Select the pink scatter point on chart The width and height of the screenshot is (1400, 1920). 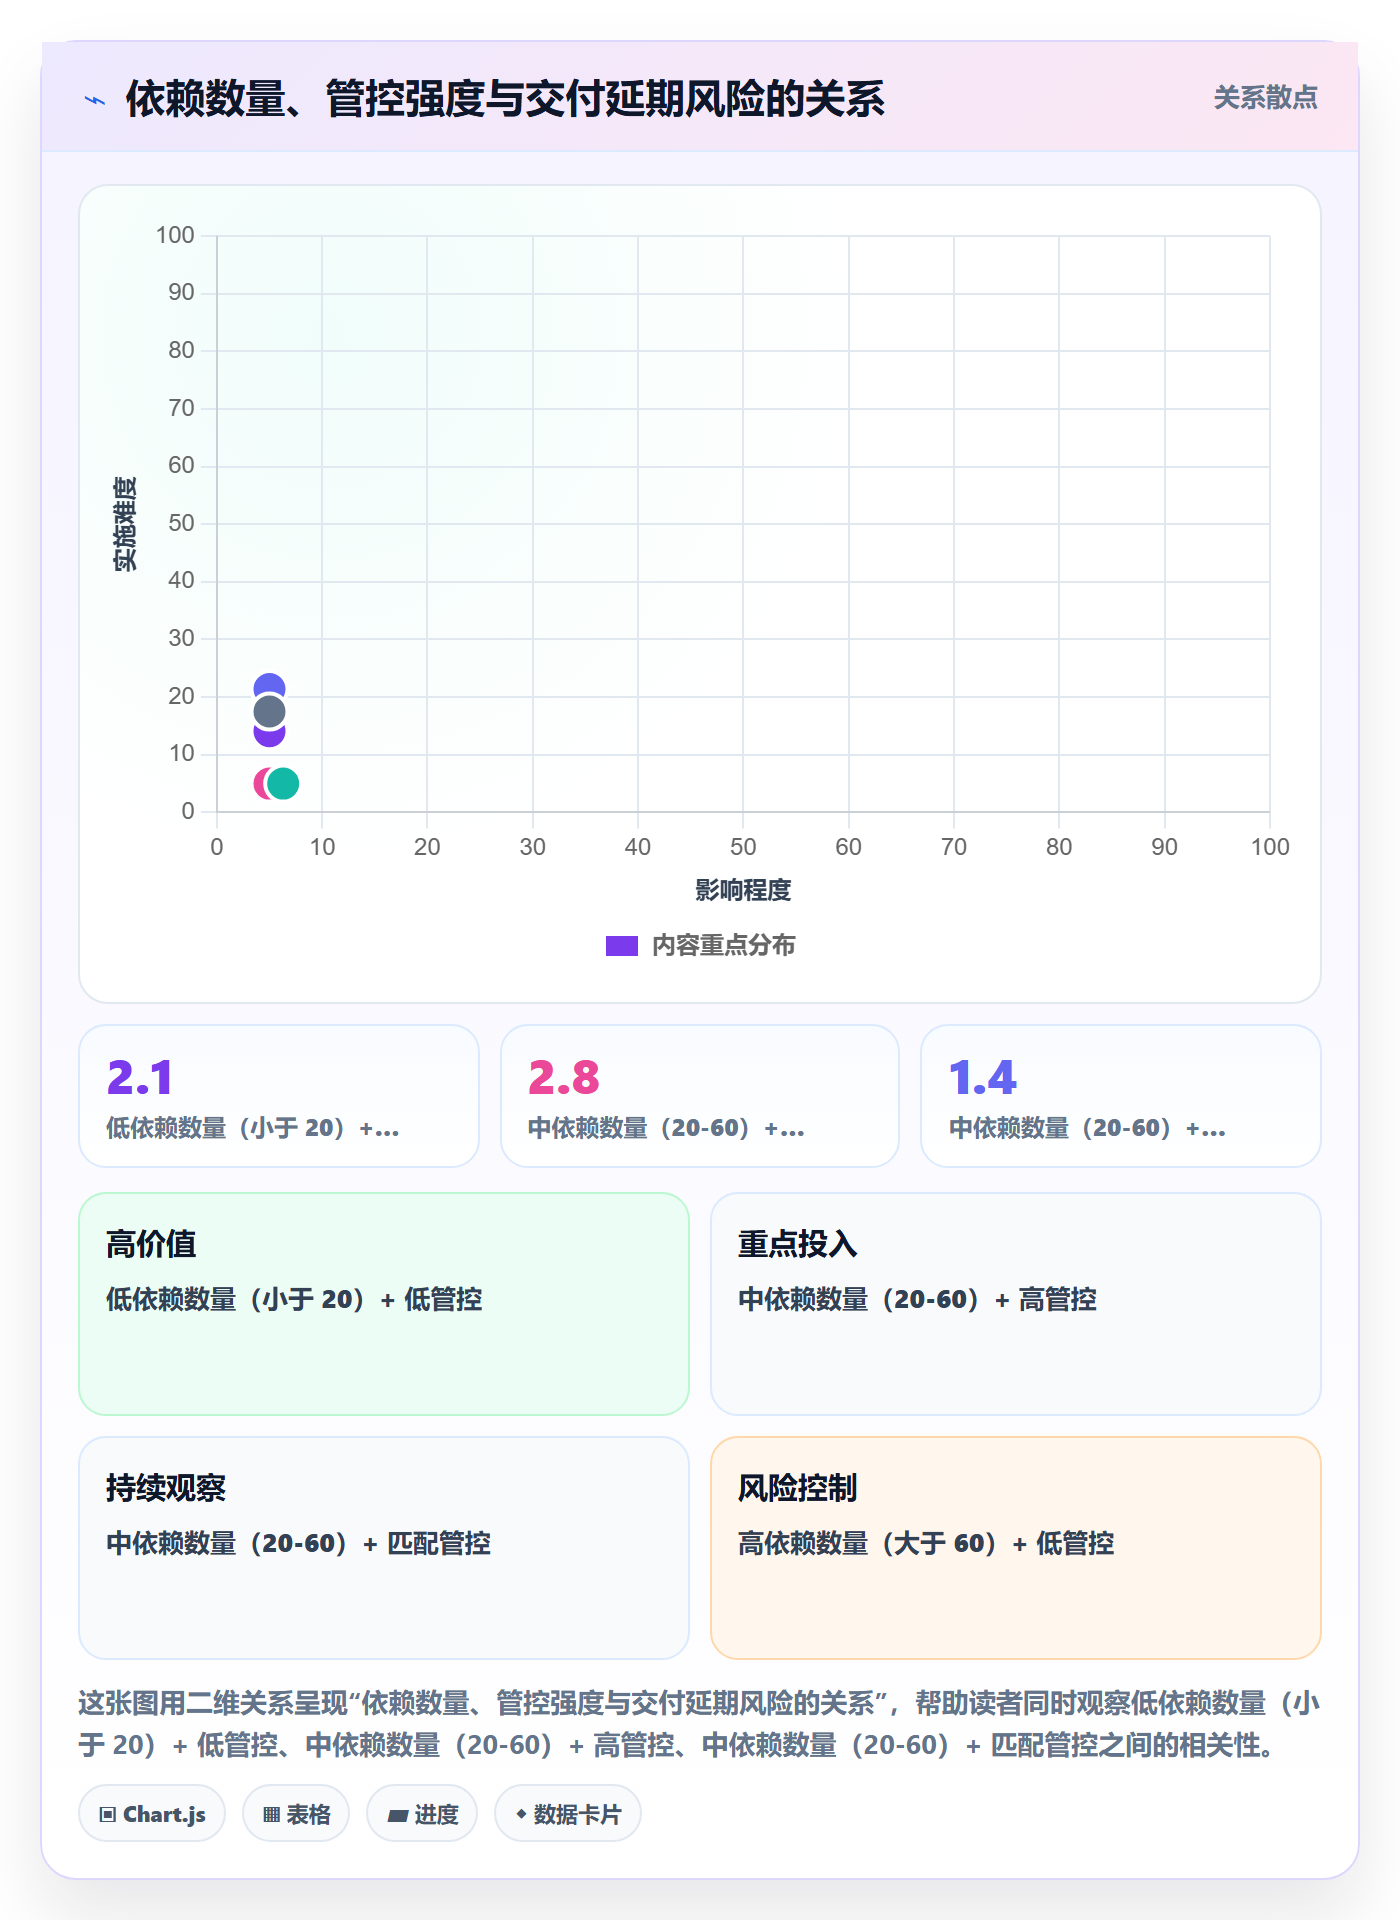click(260, 784)
